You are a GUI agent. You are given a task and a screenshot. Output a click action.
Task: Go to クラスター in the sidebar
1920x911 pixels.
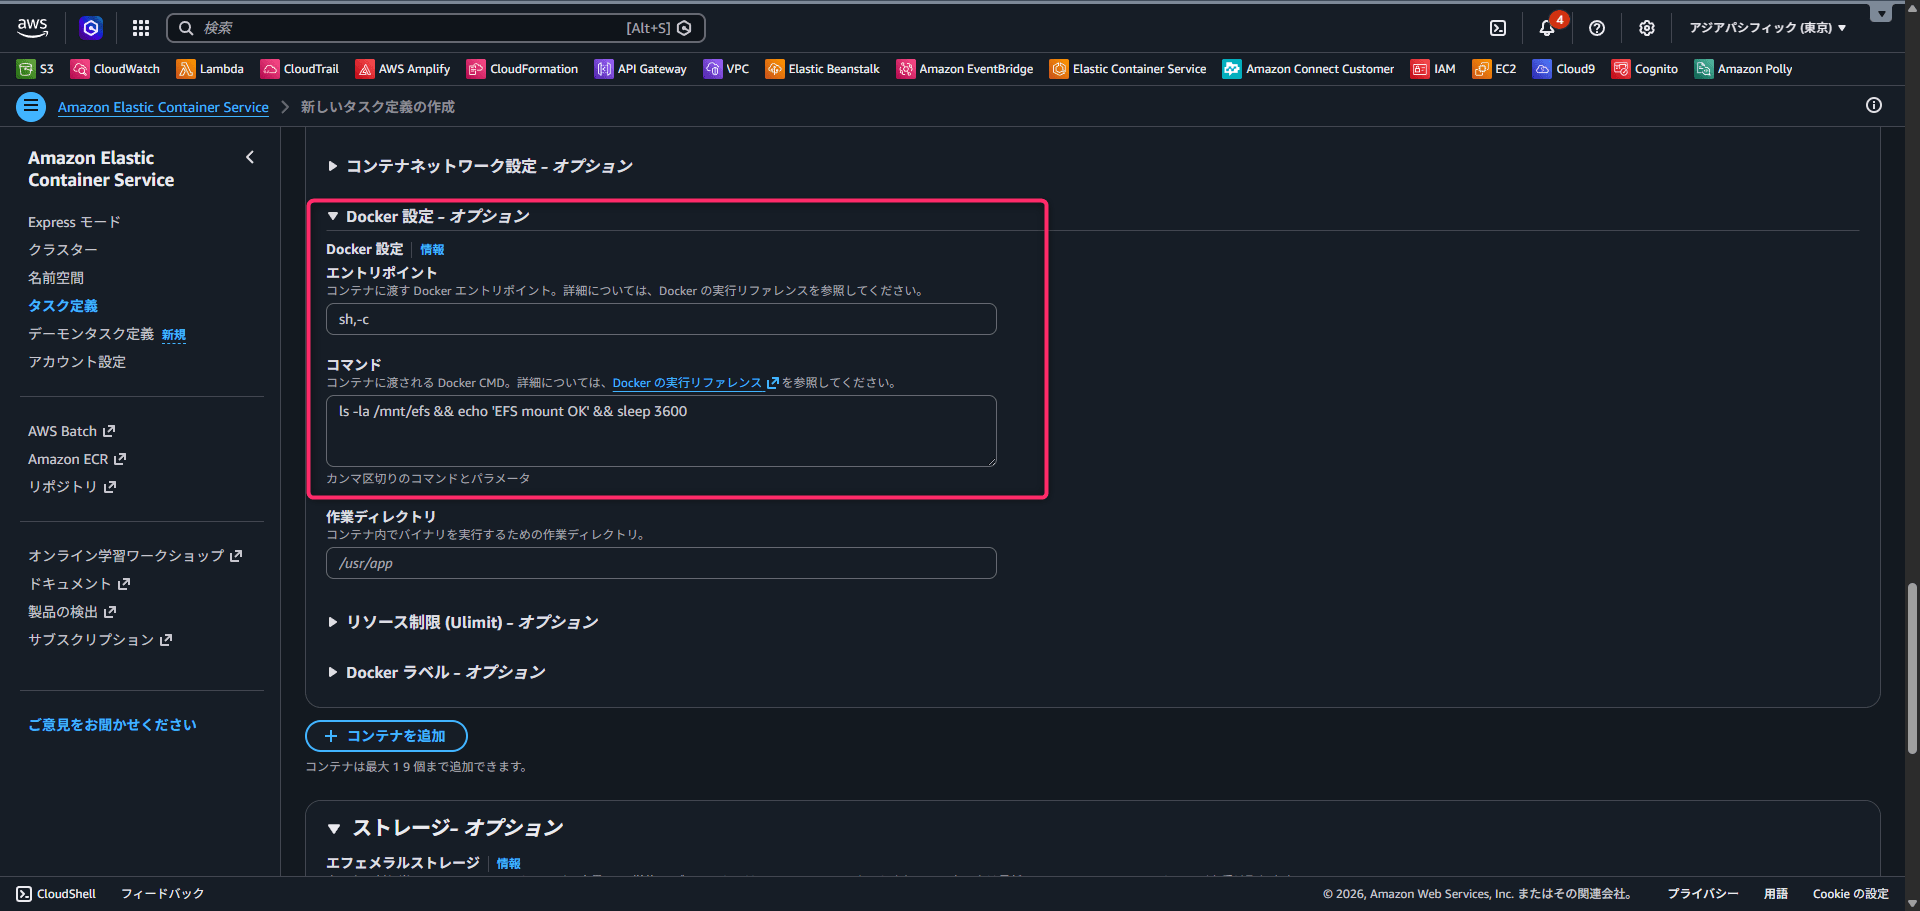click(63, 250)
